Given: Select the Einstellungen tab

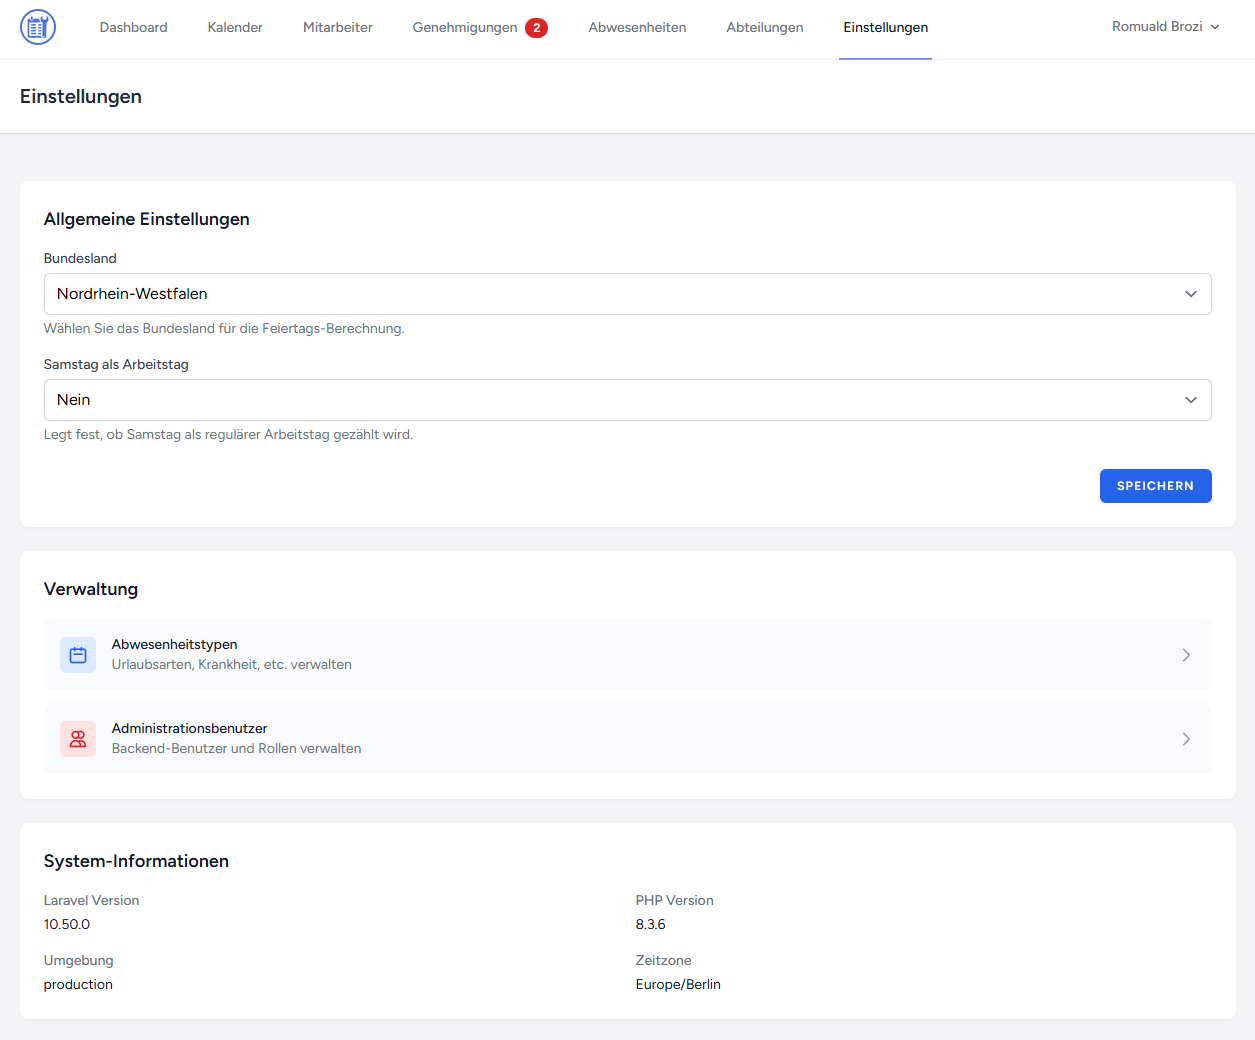Looking at the screenshot, I should [x=885, y=28].
